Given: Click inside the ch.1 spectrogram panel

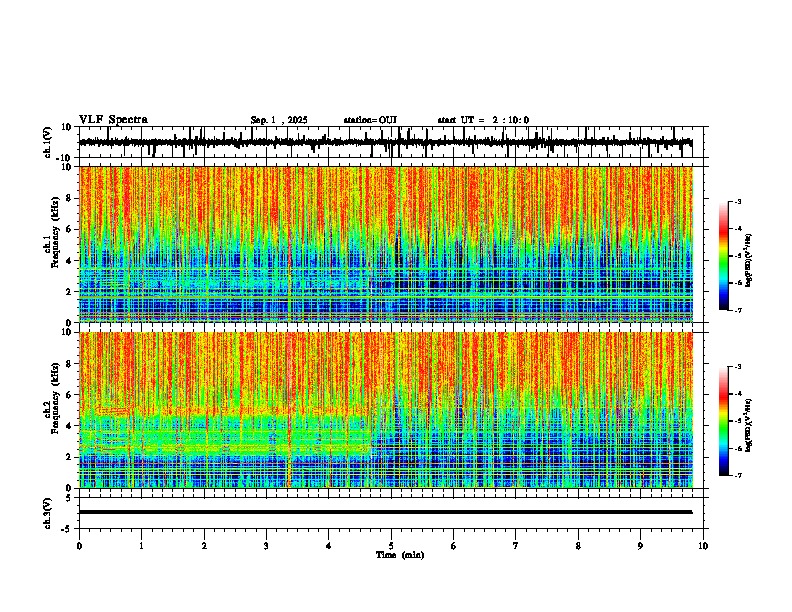Looking at the screenshot, I should point(385,244).
